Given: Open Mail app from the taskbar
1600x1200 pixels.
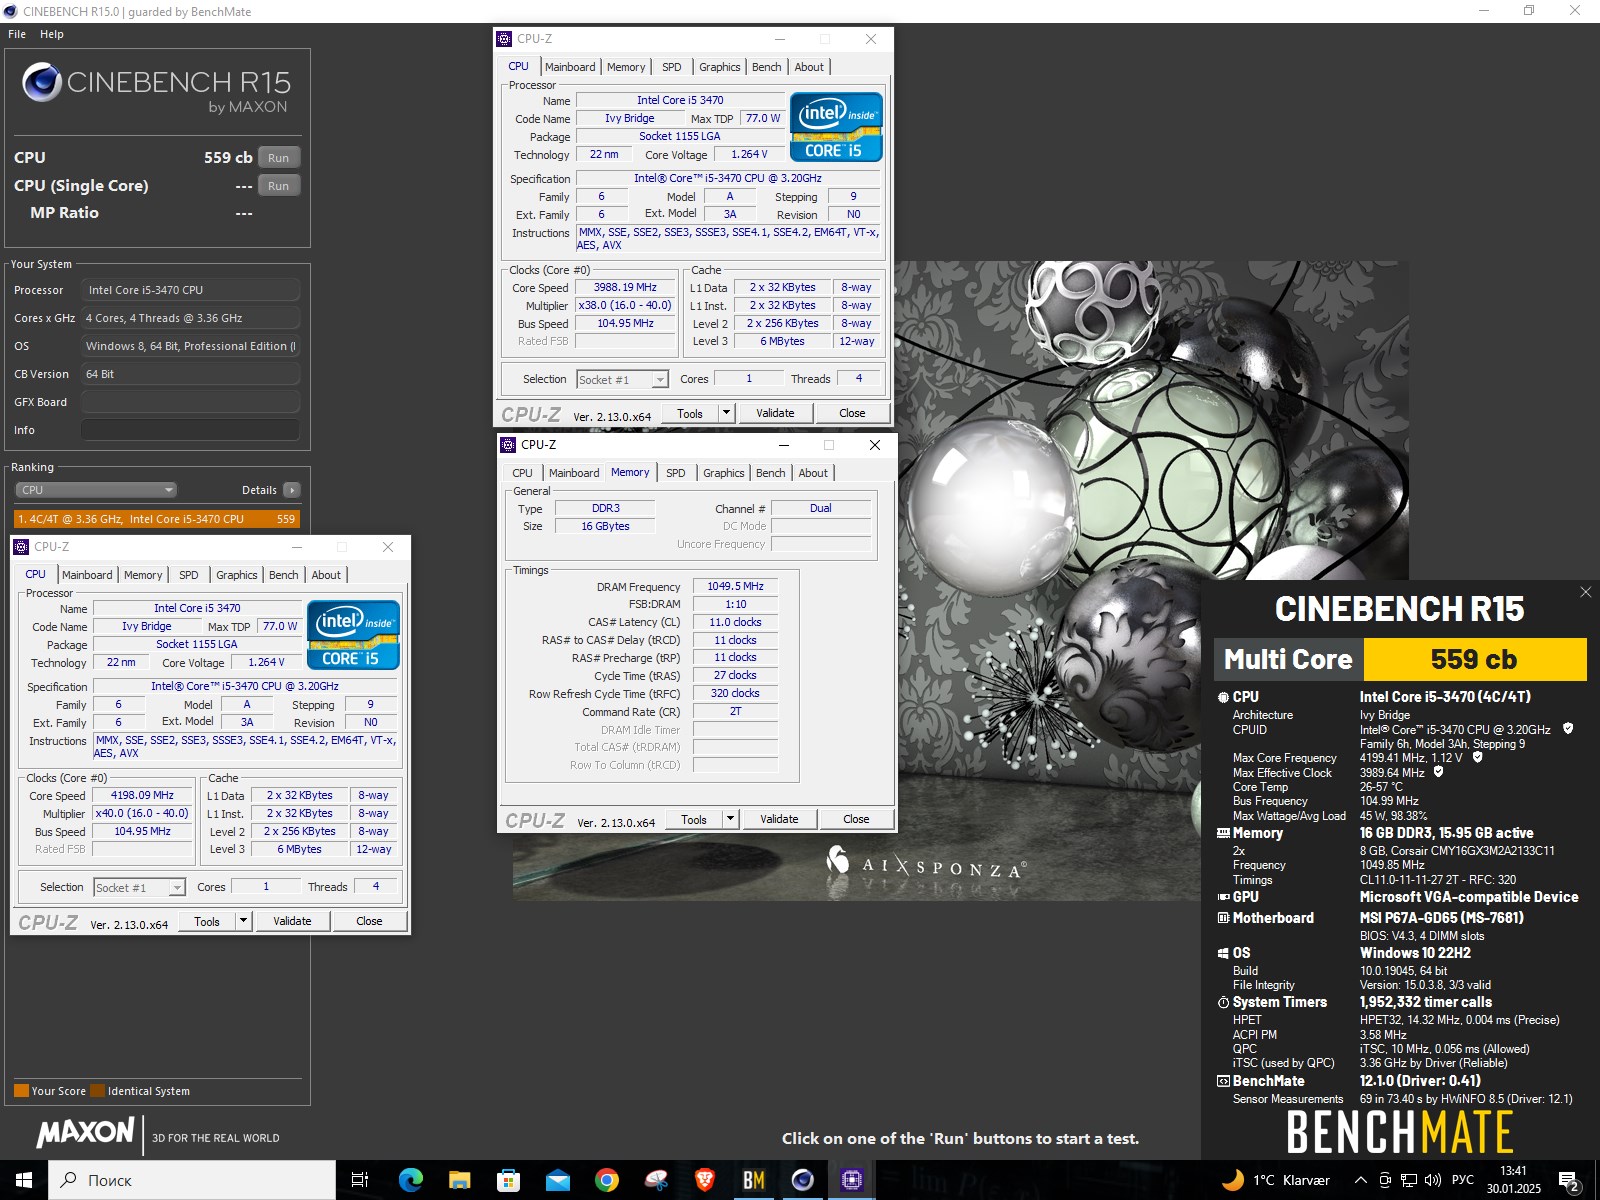Looking at the screenshot, I should [x=557, y=1180].
